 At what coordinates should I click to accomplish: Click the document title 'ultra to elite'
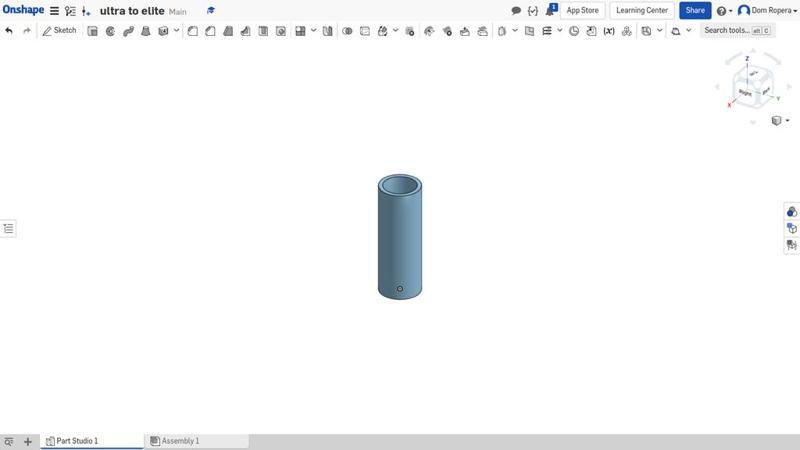pyautogui.click(x=132, y=11)
